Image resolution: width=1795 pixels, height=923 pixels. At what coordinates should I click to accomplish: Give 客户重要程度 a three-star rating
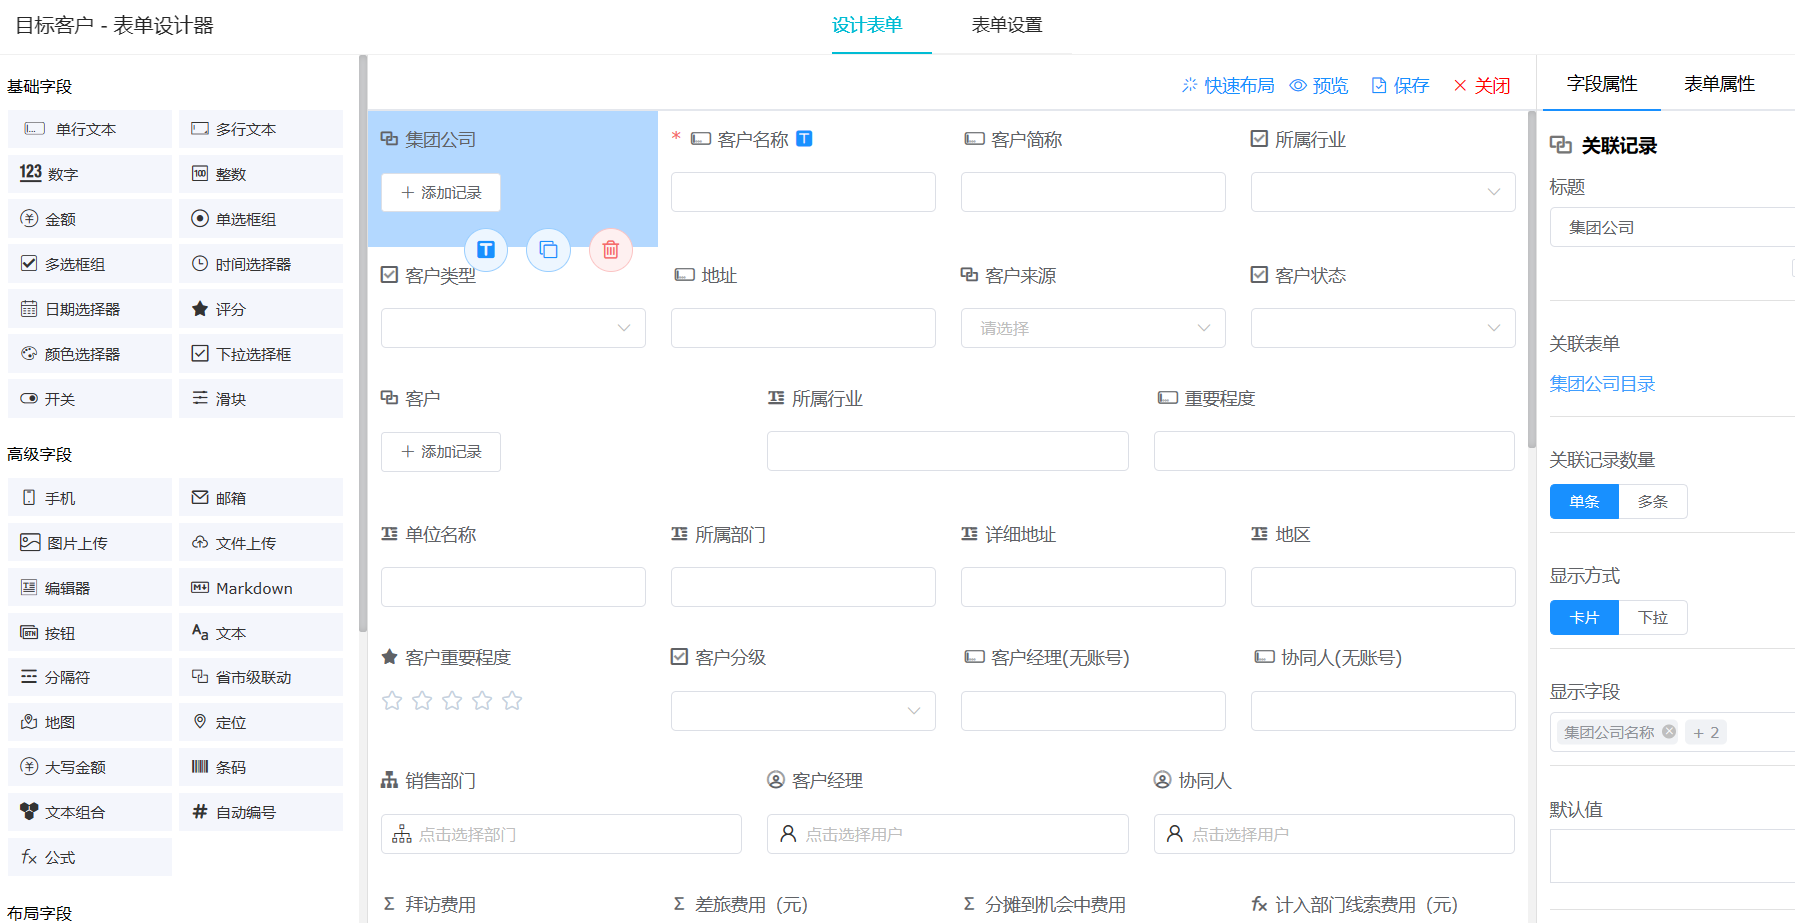coord(452,701)
